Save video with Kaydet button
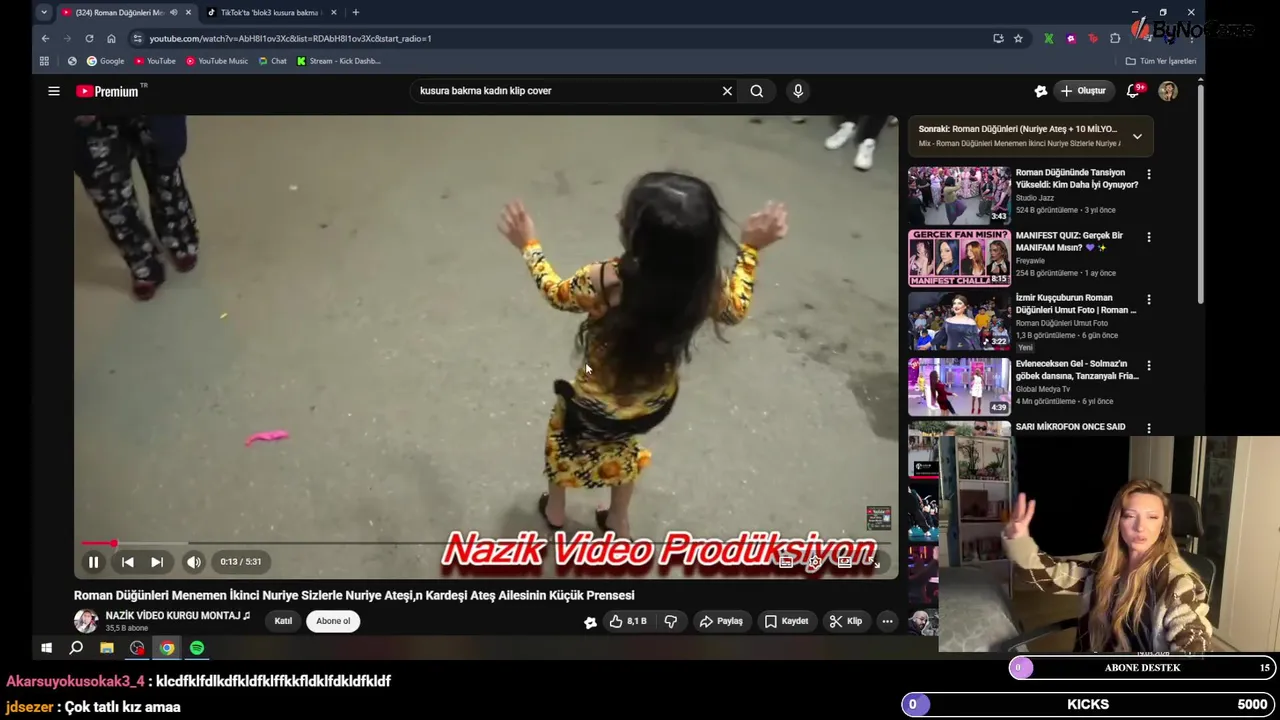Viewport: 1280px width, 720px height. (786, 621)
